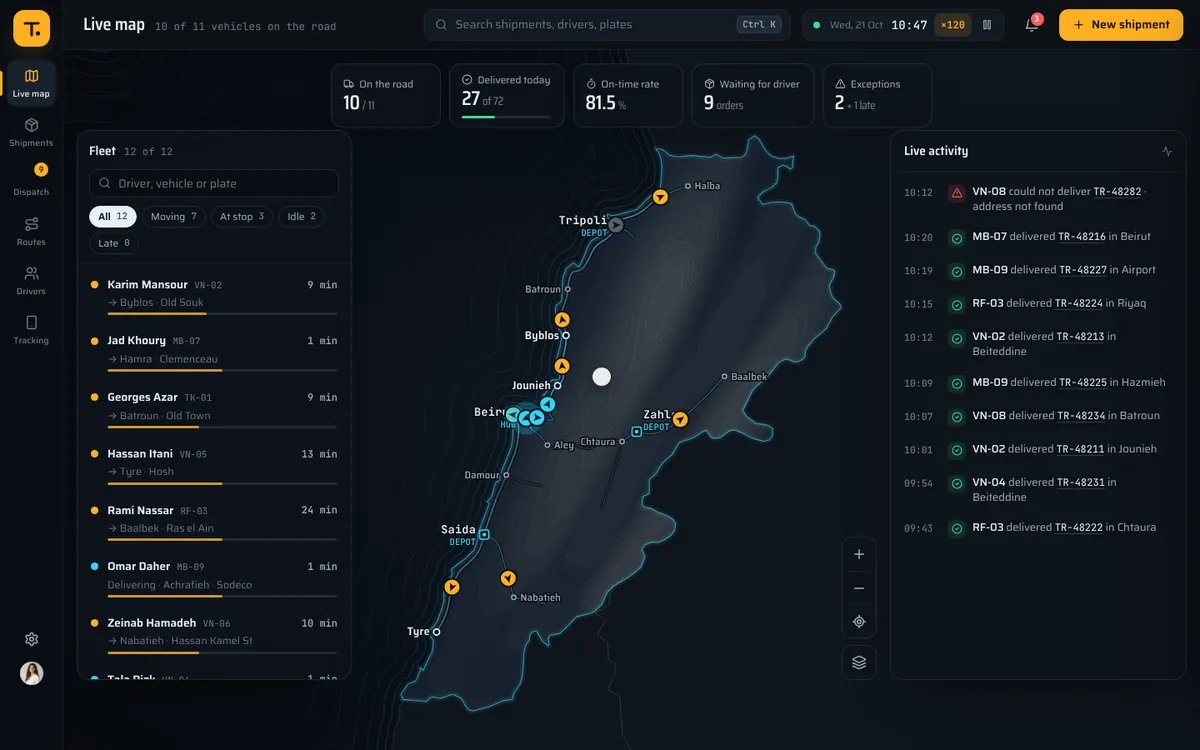Click the white round marker on the map

click(x=601, y=377)
